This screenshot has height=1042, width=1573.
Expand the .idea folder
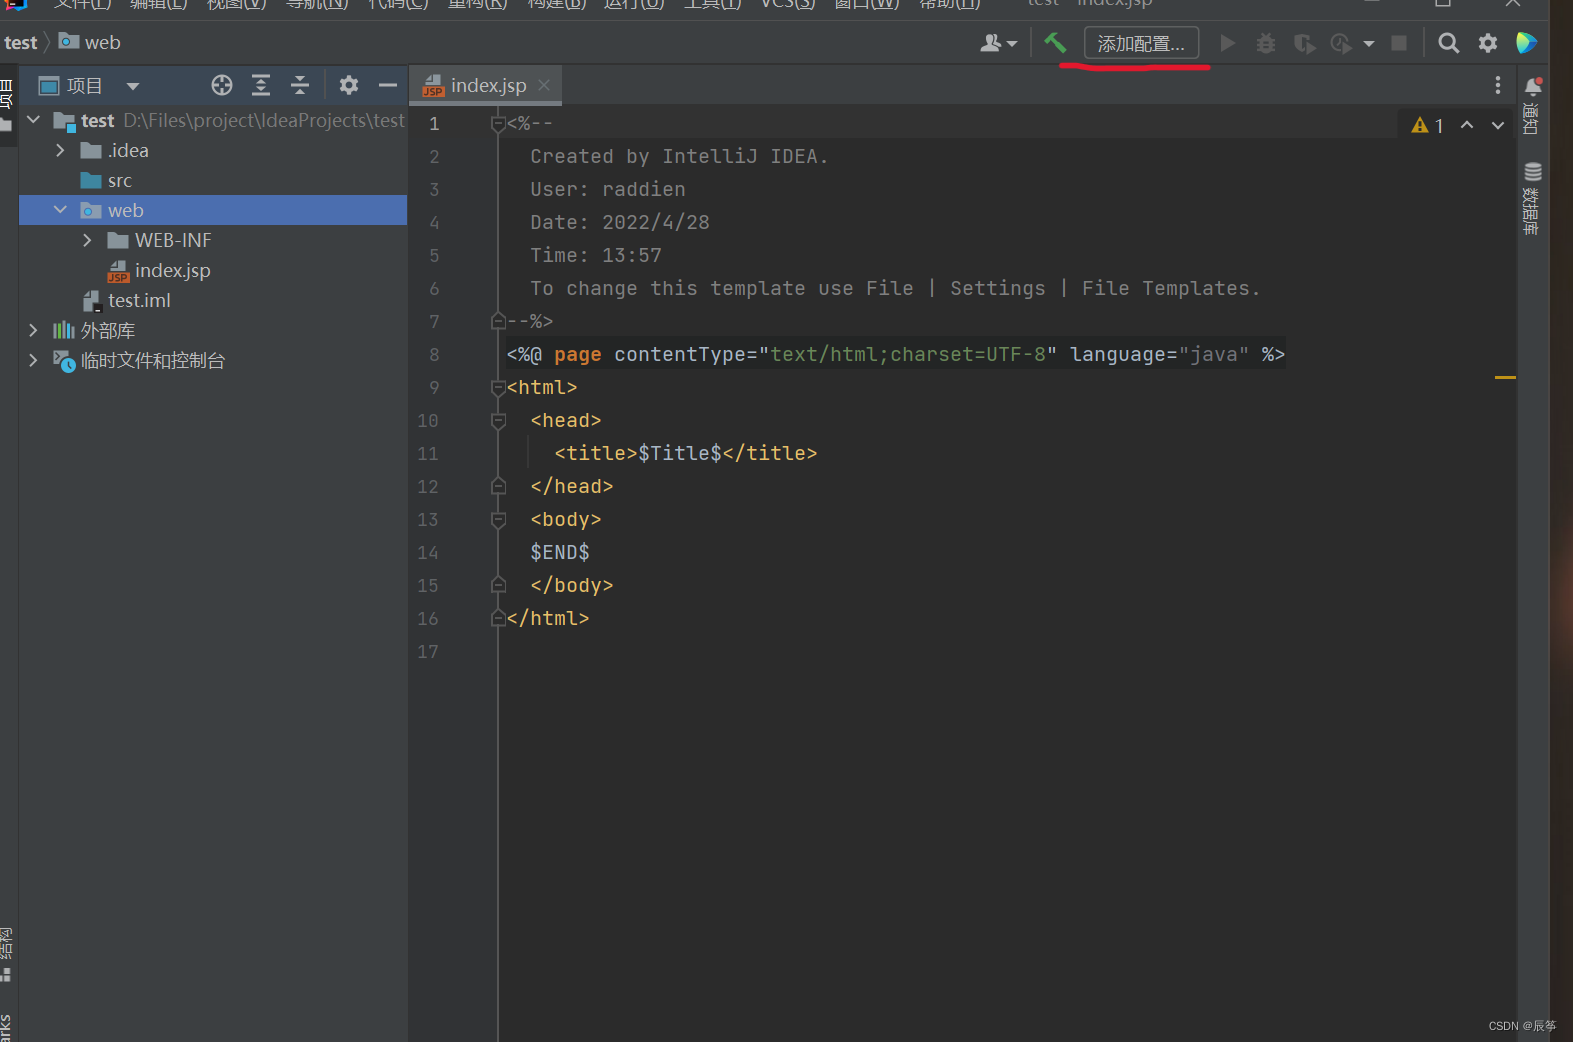[60, 150]
